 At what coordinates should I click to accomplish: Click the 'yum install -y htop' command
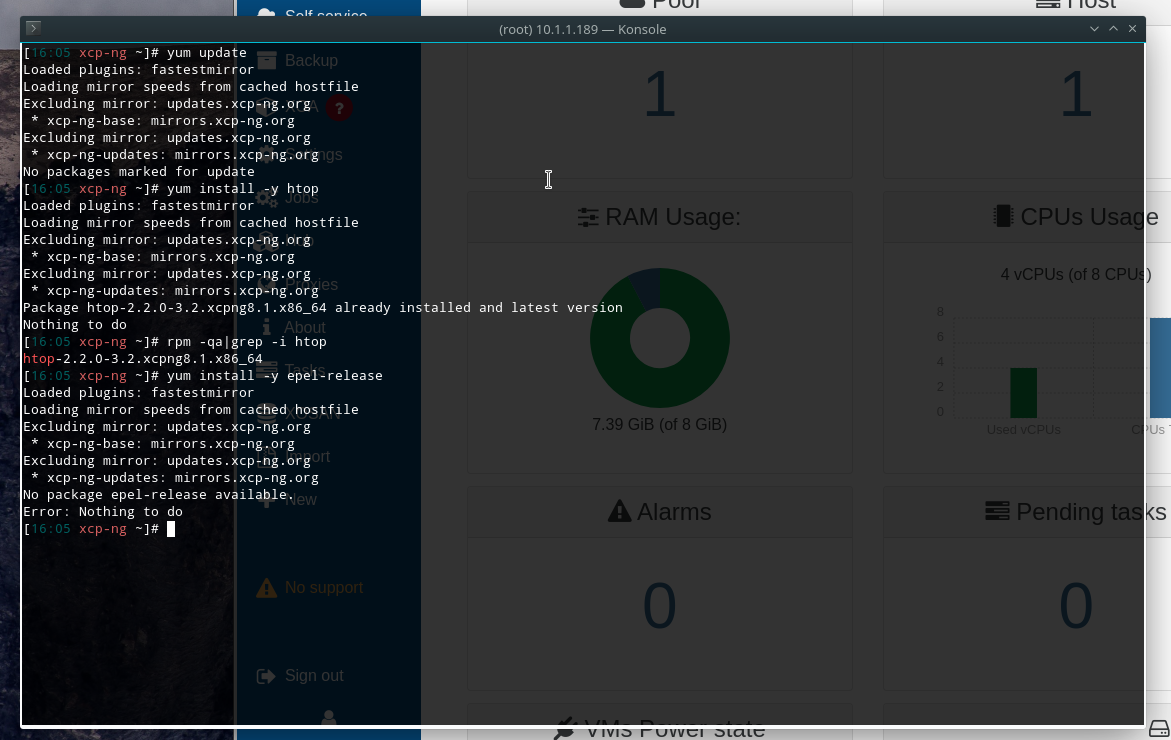click(x=243, y=189)
